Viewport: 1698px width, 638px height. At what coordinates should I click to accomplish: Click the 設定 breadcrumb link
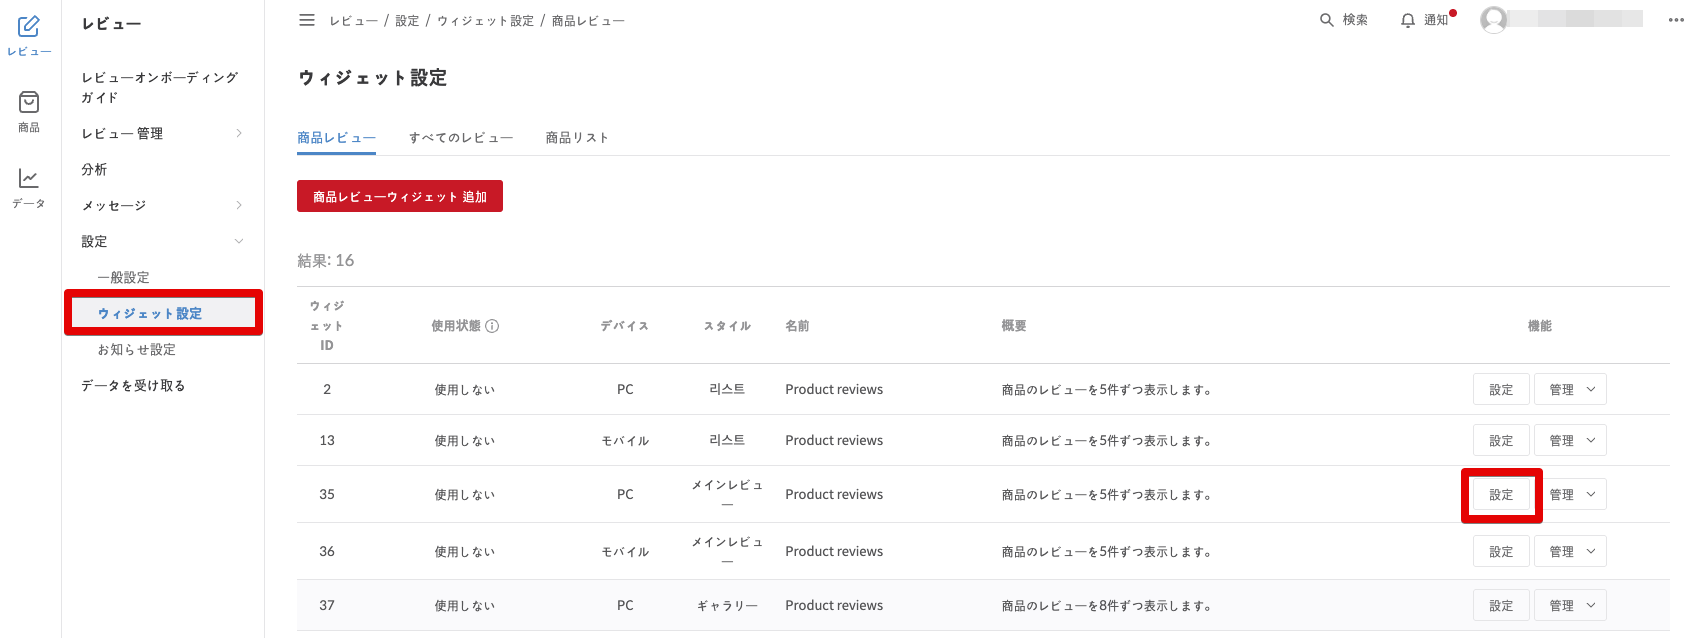[x=407, y=21]
